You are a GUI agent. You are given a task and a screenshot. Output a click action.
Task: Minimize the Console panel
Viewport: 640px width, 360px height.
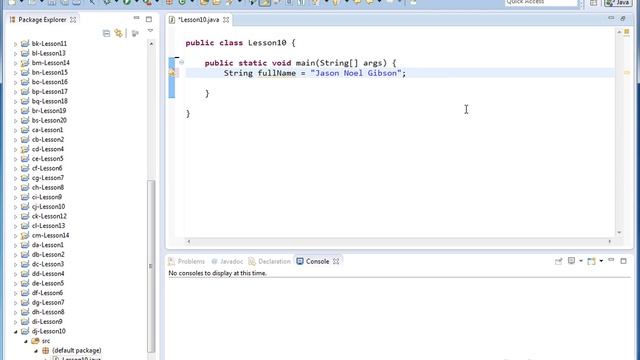(611, 260)
